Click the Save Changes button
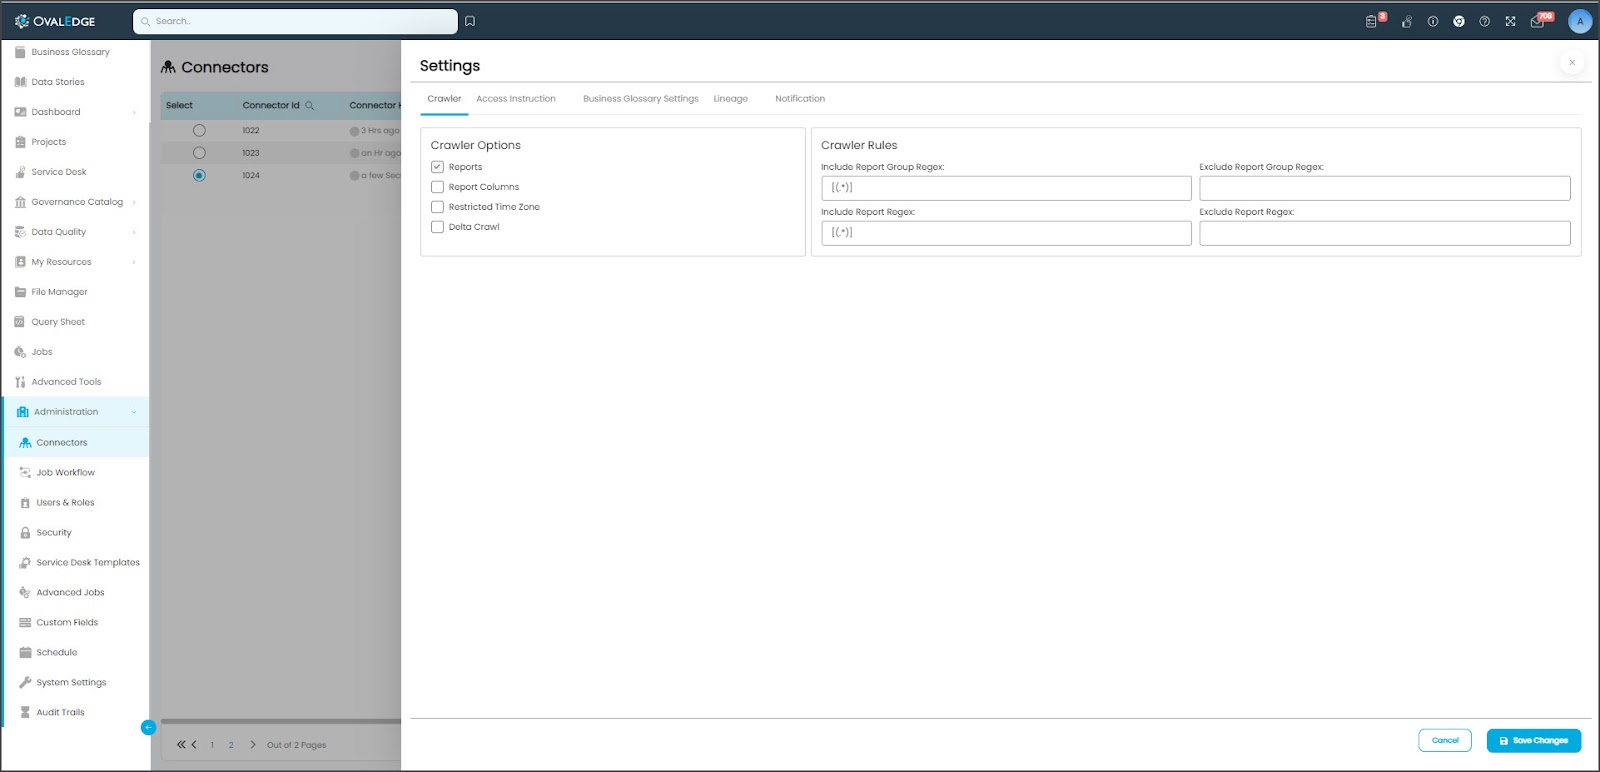Screen dimensions: 1600x772 click(x=1534, y=741)
